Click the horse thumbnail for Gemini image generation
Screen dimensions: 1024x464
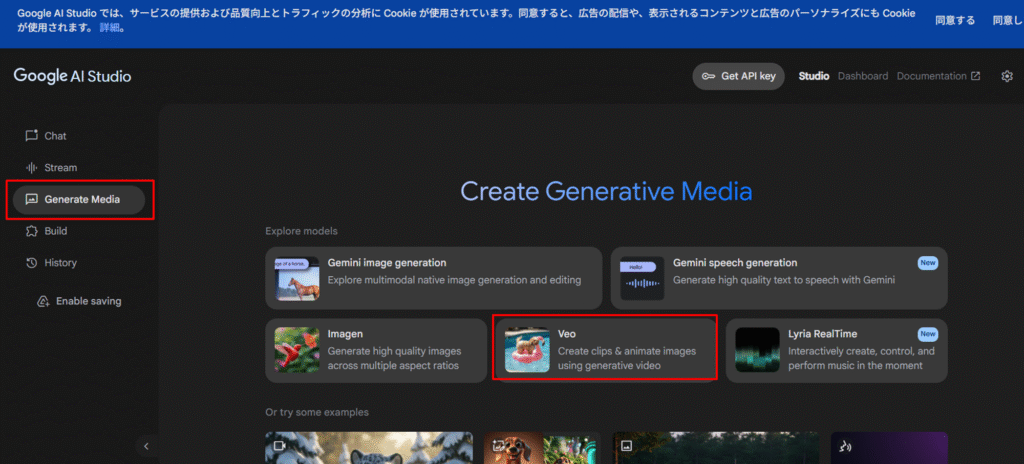point(297,278)
